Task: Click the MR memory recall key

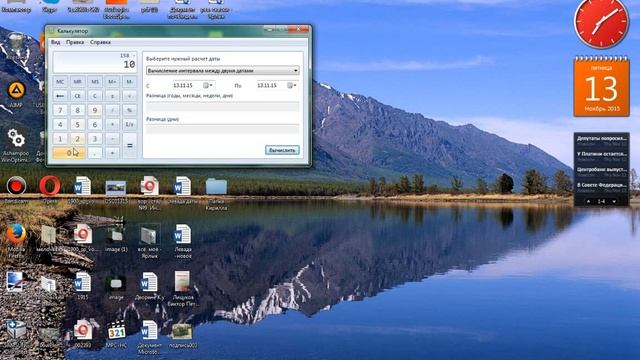Action: coord(77,82)
